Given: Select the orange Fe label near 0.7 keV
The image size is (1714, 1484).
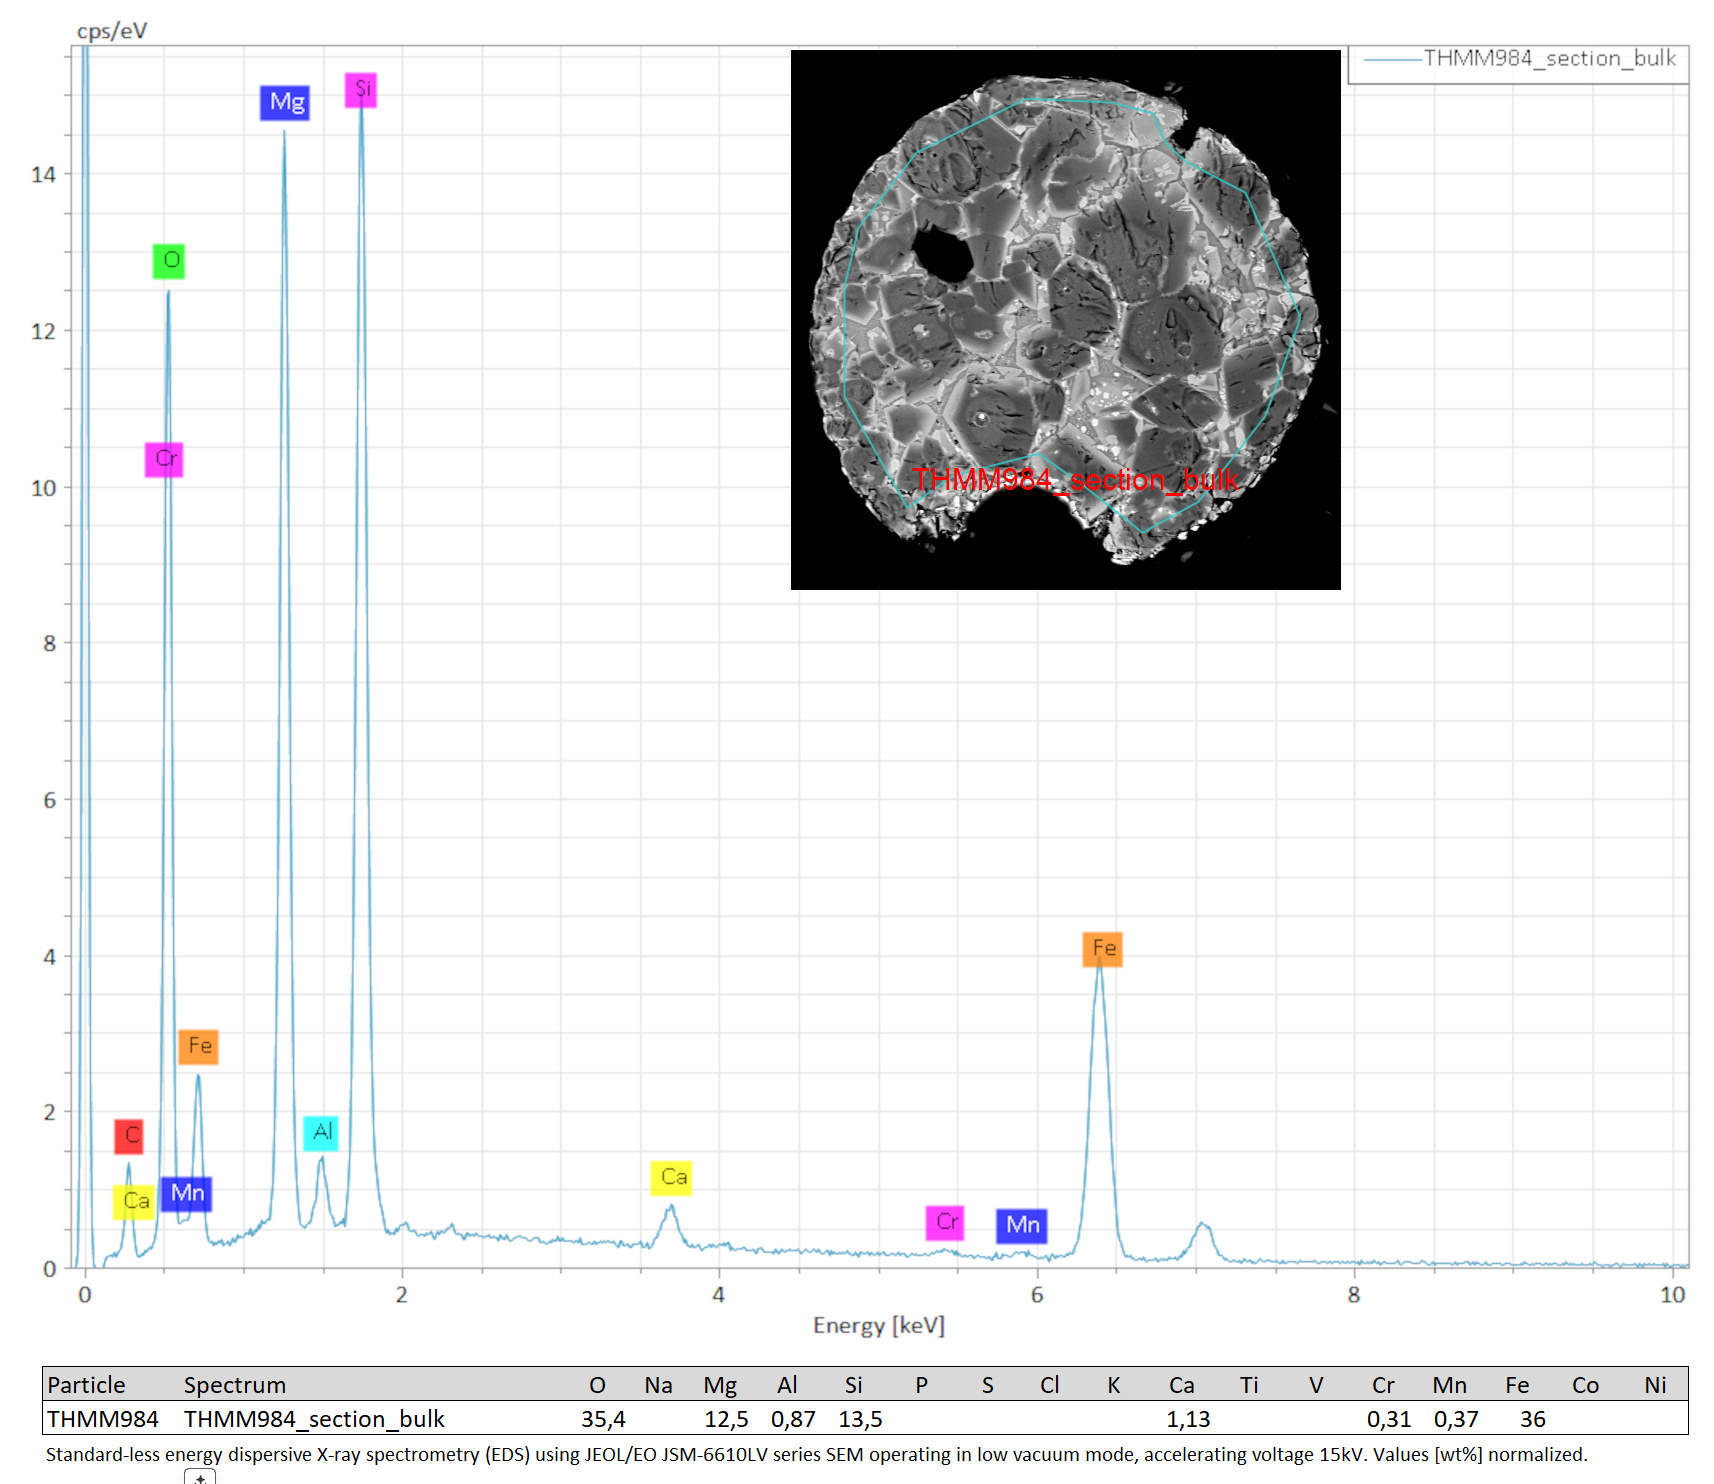Looking at the screenshot, I should point(198,1047).
